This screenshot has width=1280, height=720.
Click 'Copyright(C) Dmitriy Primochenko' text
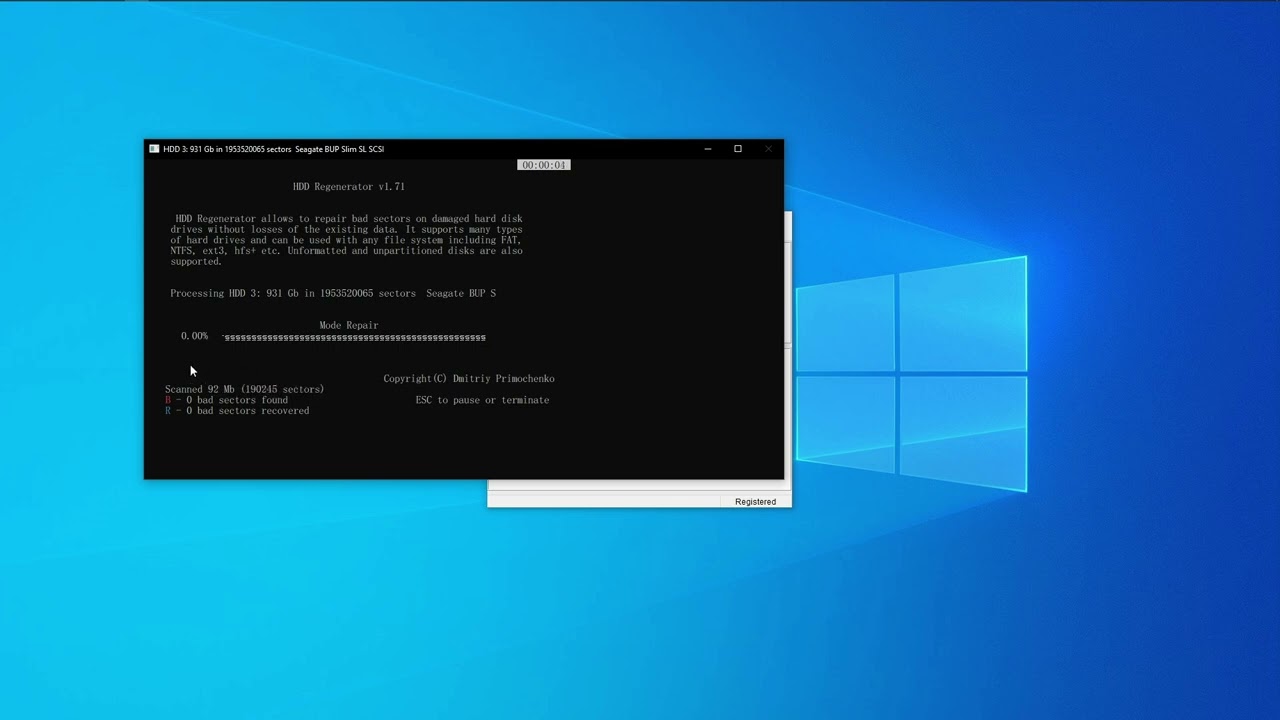(469, 379)
